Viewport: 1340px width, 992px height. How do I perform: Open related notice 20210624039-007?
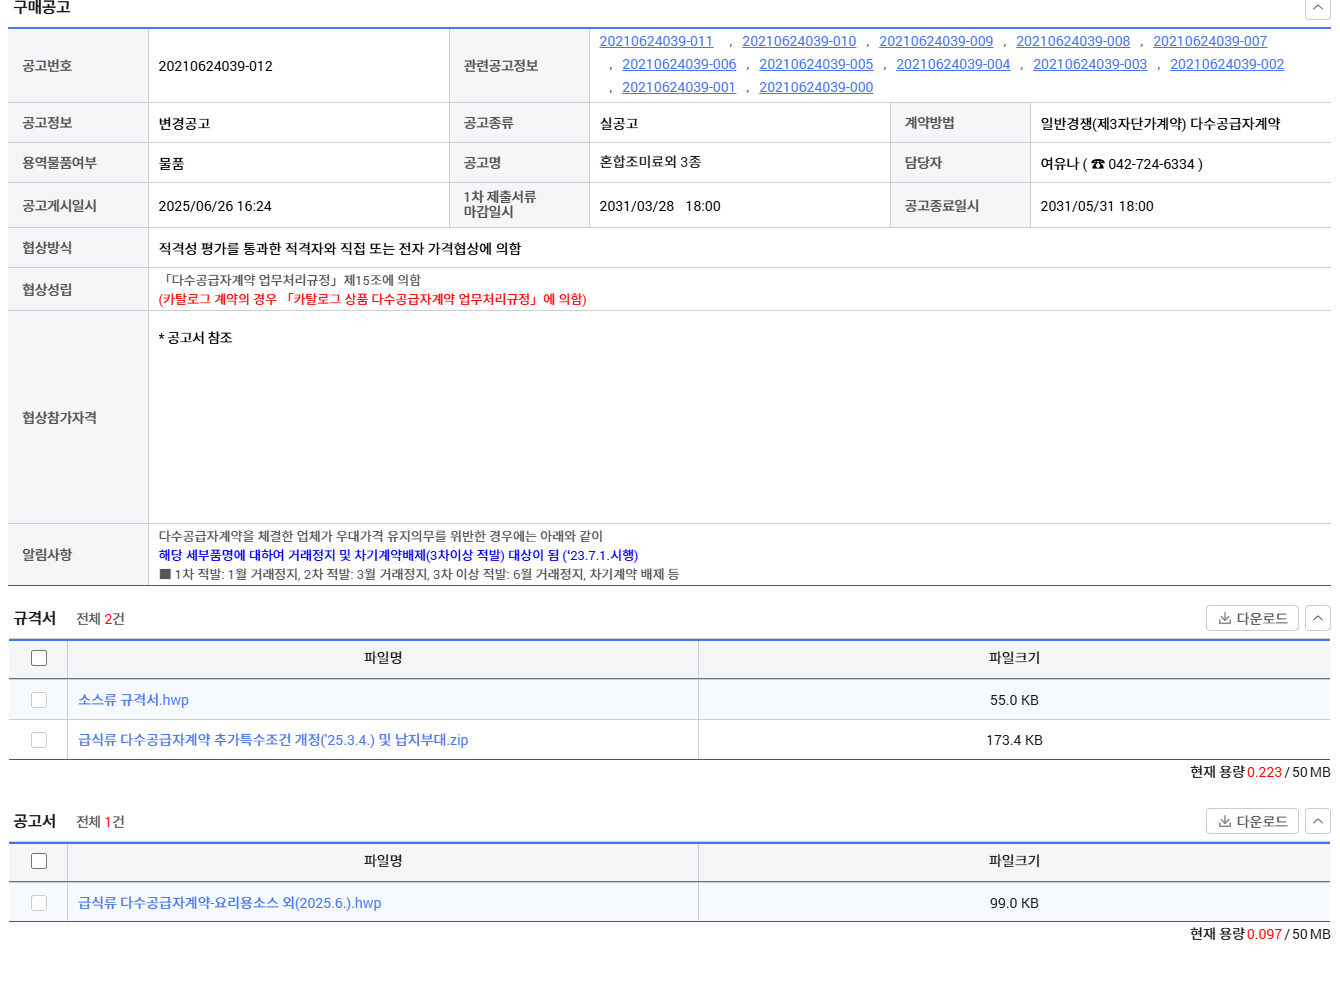(1209, 41)
